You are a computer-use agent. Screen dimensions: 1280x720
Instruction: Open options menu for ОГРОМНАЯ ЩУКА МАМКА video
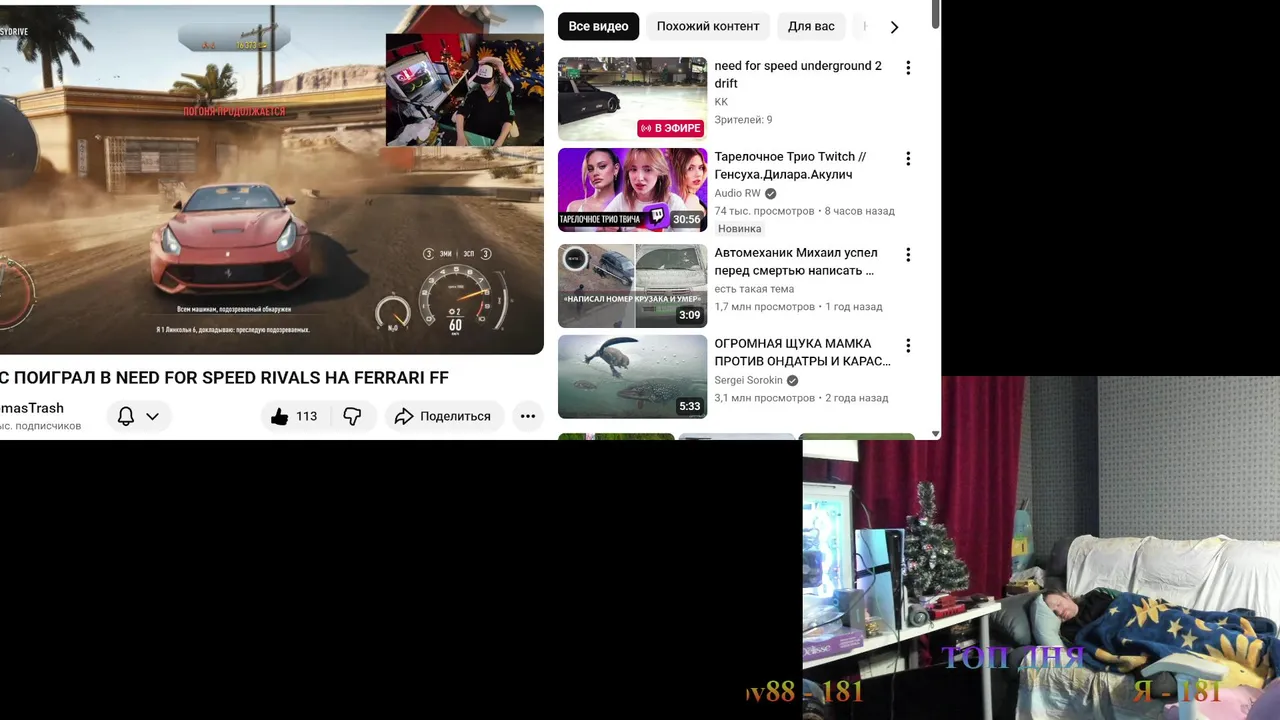point(908,346)
